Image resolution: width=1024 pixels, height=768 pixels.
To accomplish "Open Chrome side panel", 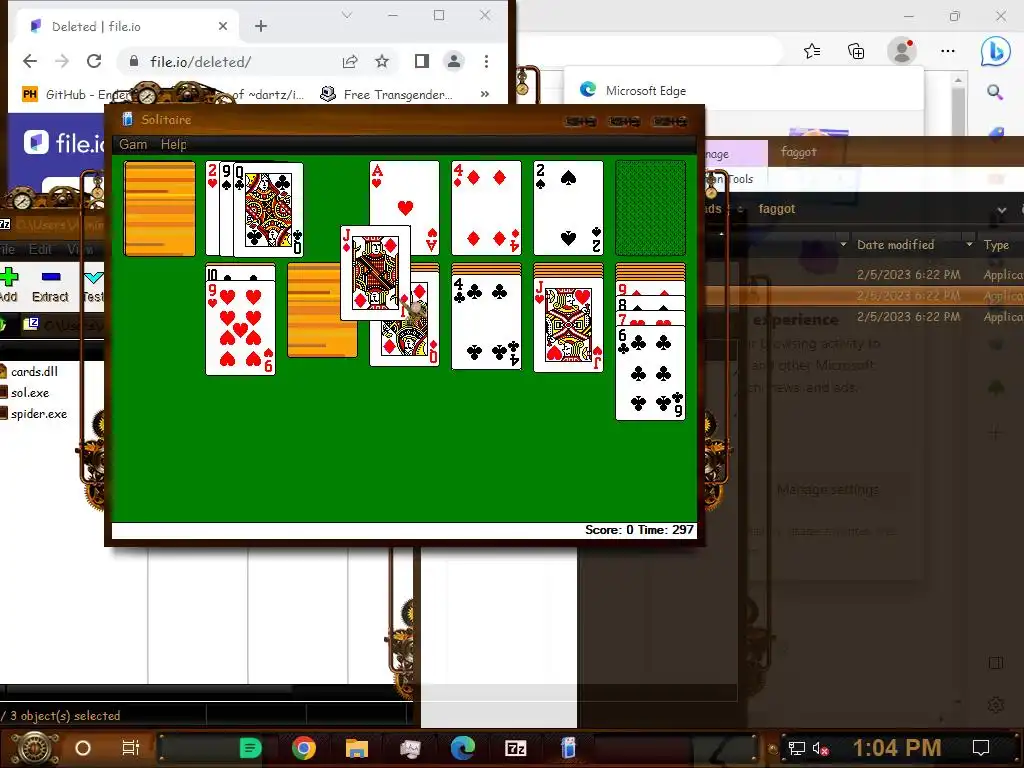I will pyautogui.click(x=422, y=61).
